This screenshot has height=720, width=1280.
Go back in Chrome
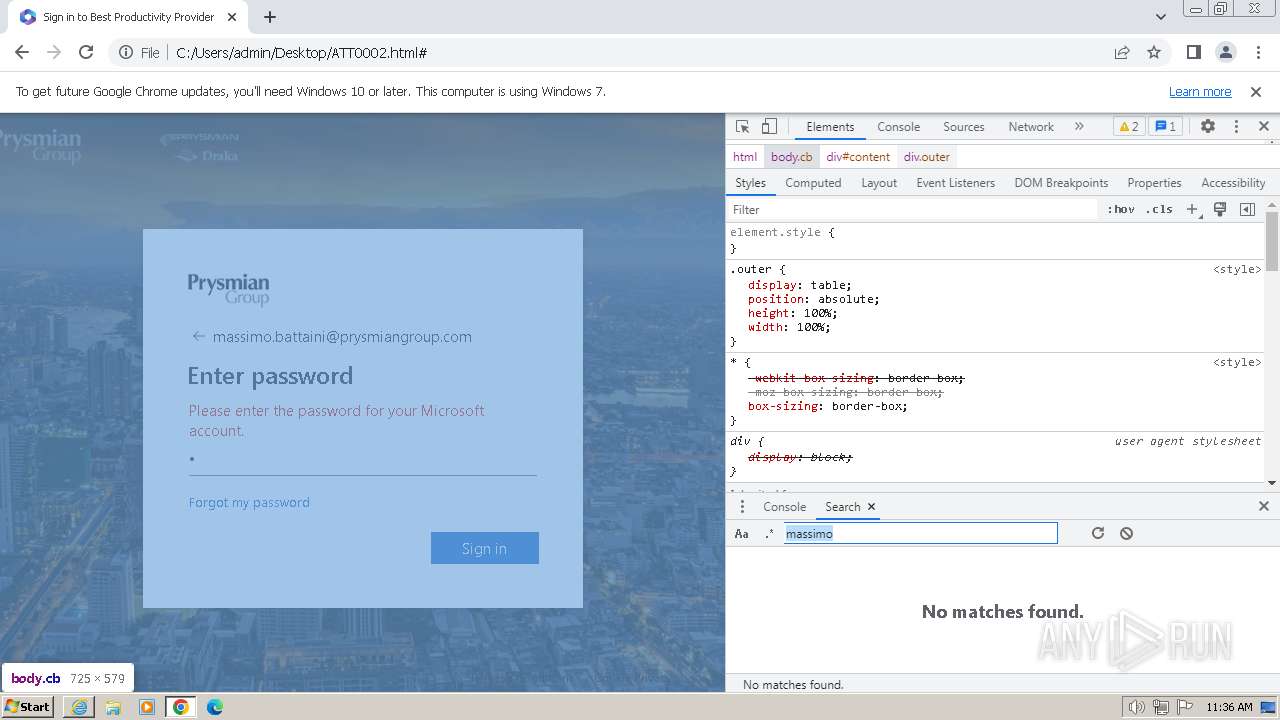pyautogui.click(x=22, y=52)
